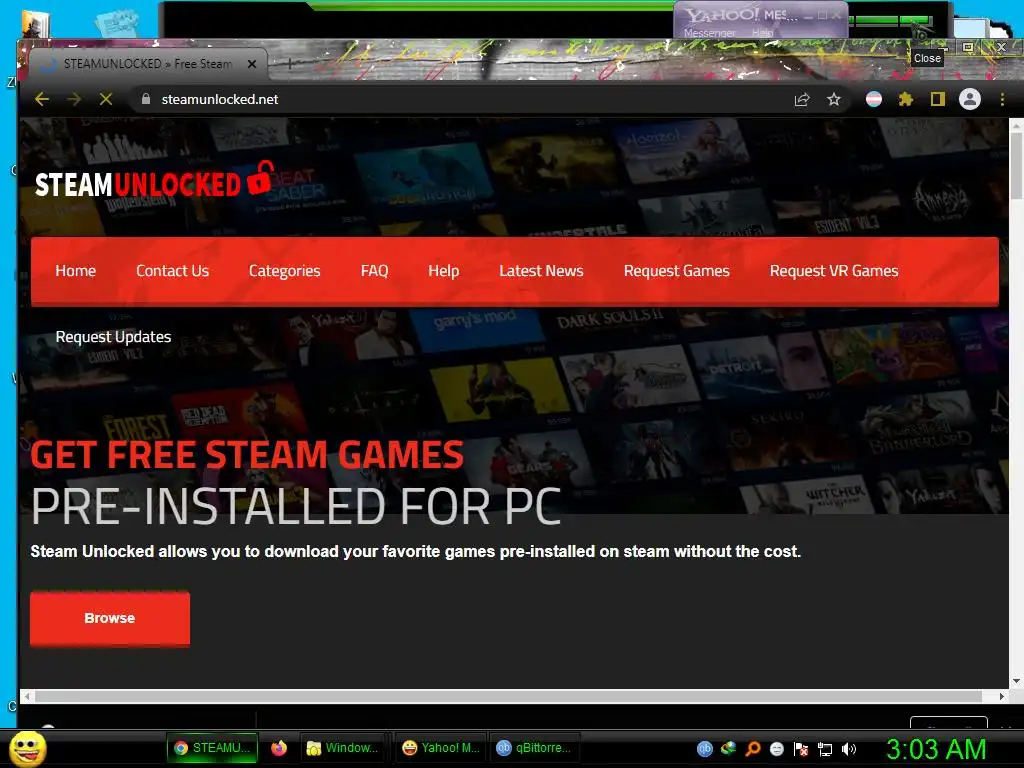Switch to the STEAMU... Chrome taskbar button

point(212,748)
